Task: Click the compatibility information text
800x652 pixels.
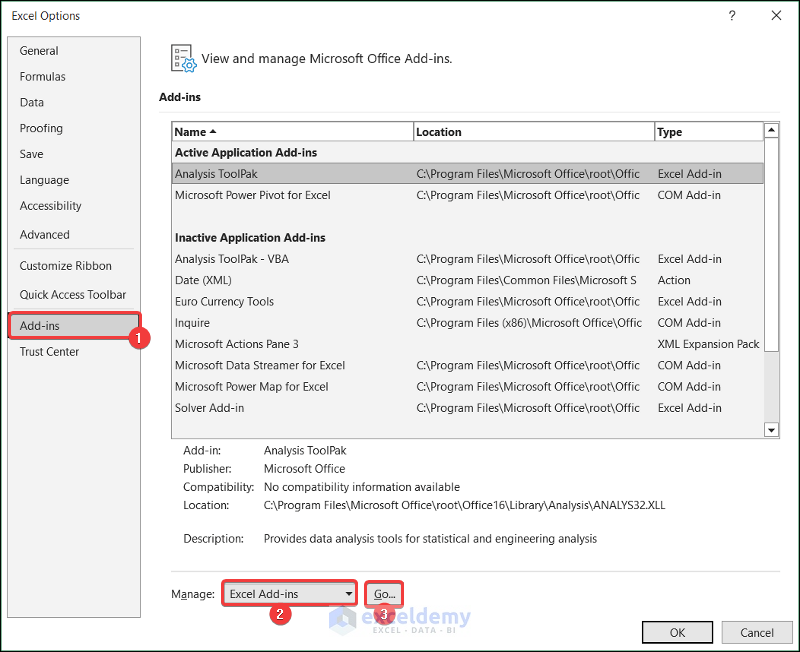Action: pyautogui.click(x=362, y=487)
